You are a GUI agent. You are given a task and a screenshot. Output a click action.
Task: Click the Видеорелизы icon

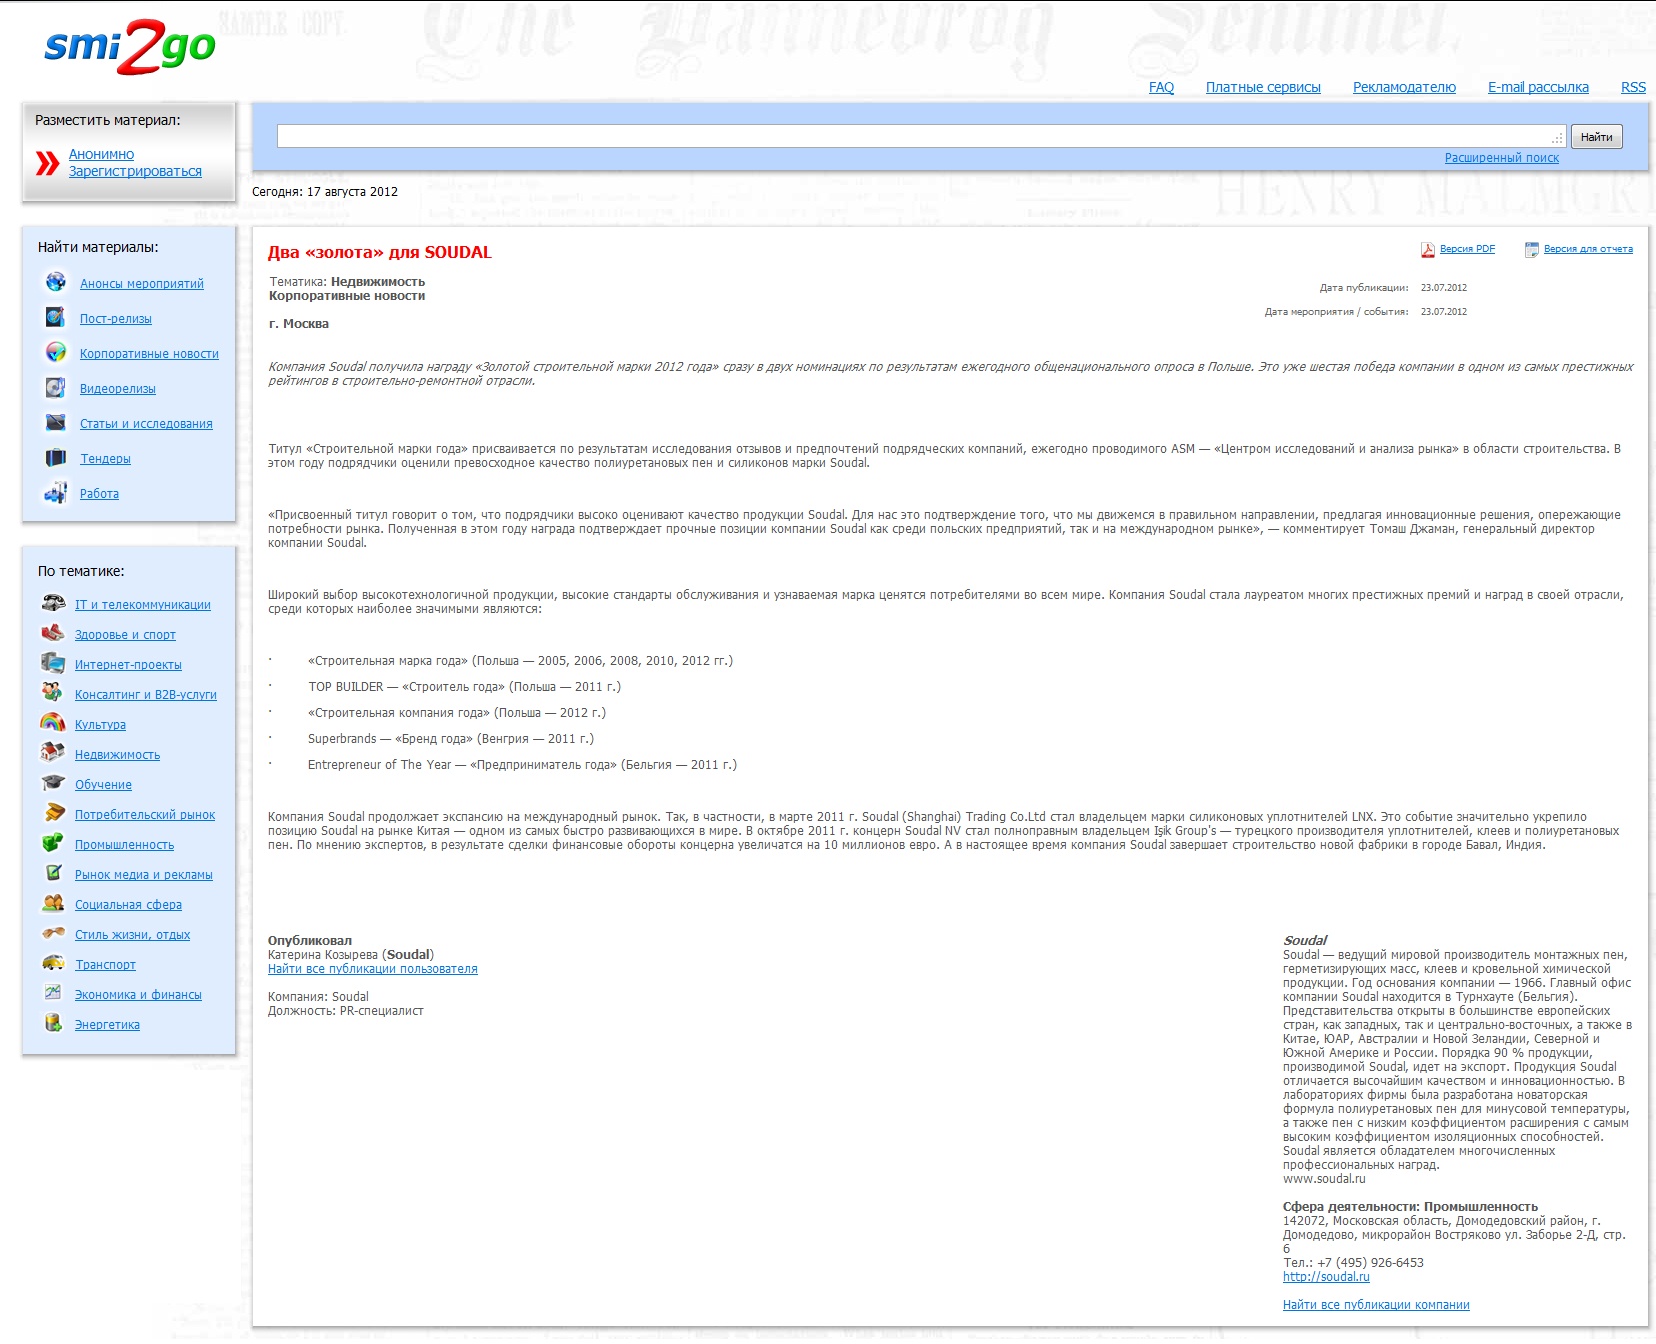click(x=56, y=388)
